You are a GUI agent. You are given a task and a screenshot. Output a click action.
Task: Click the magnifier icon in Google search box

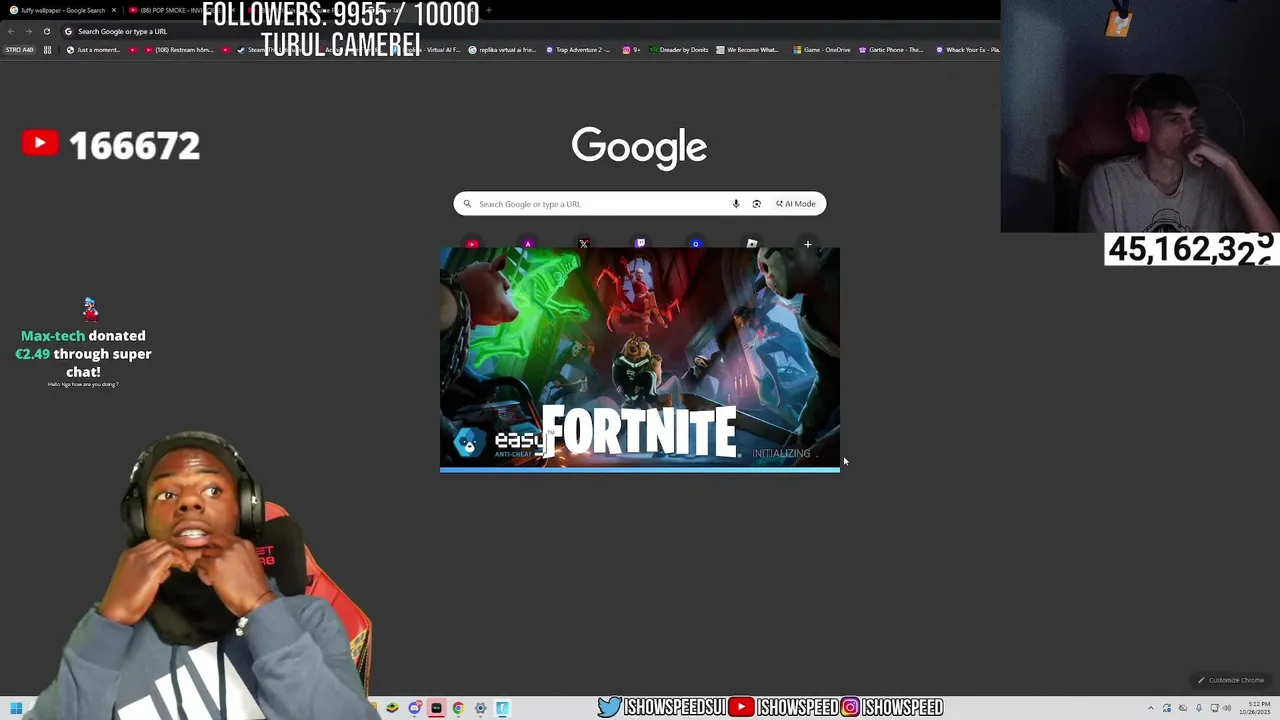point(467,204)
